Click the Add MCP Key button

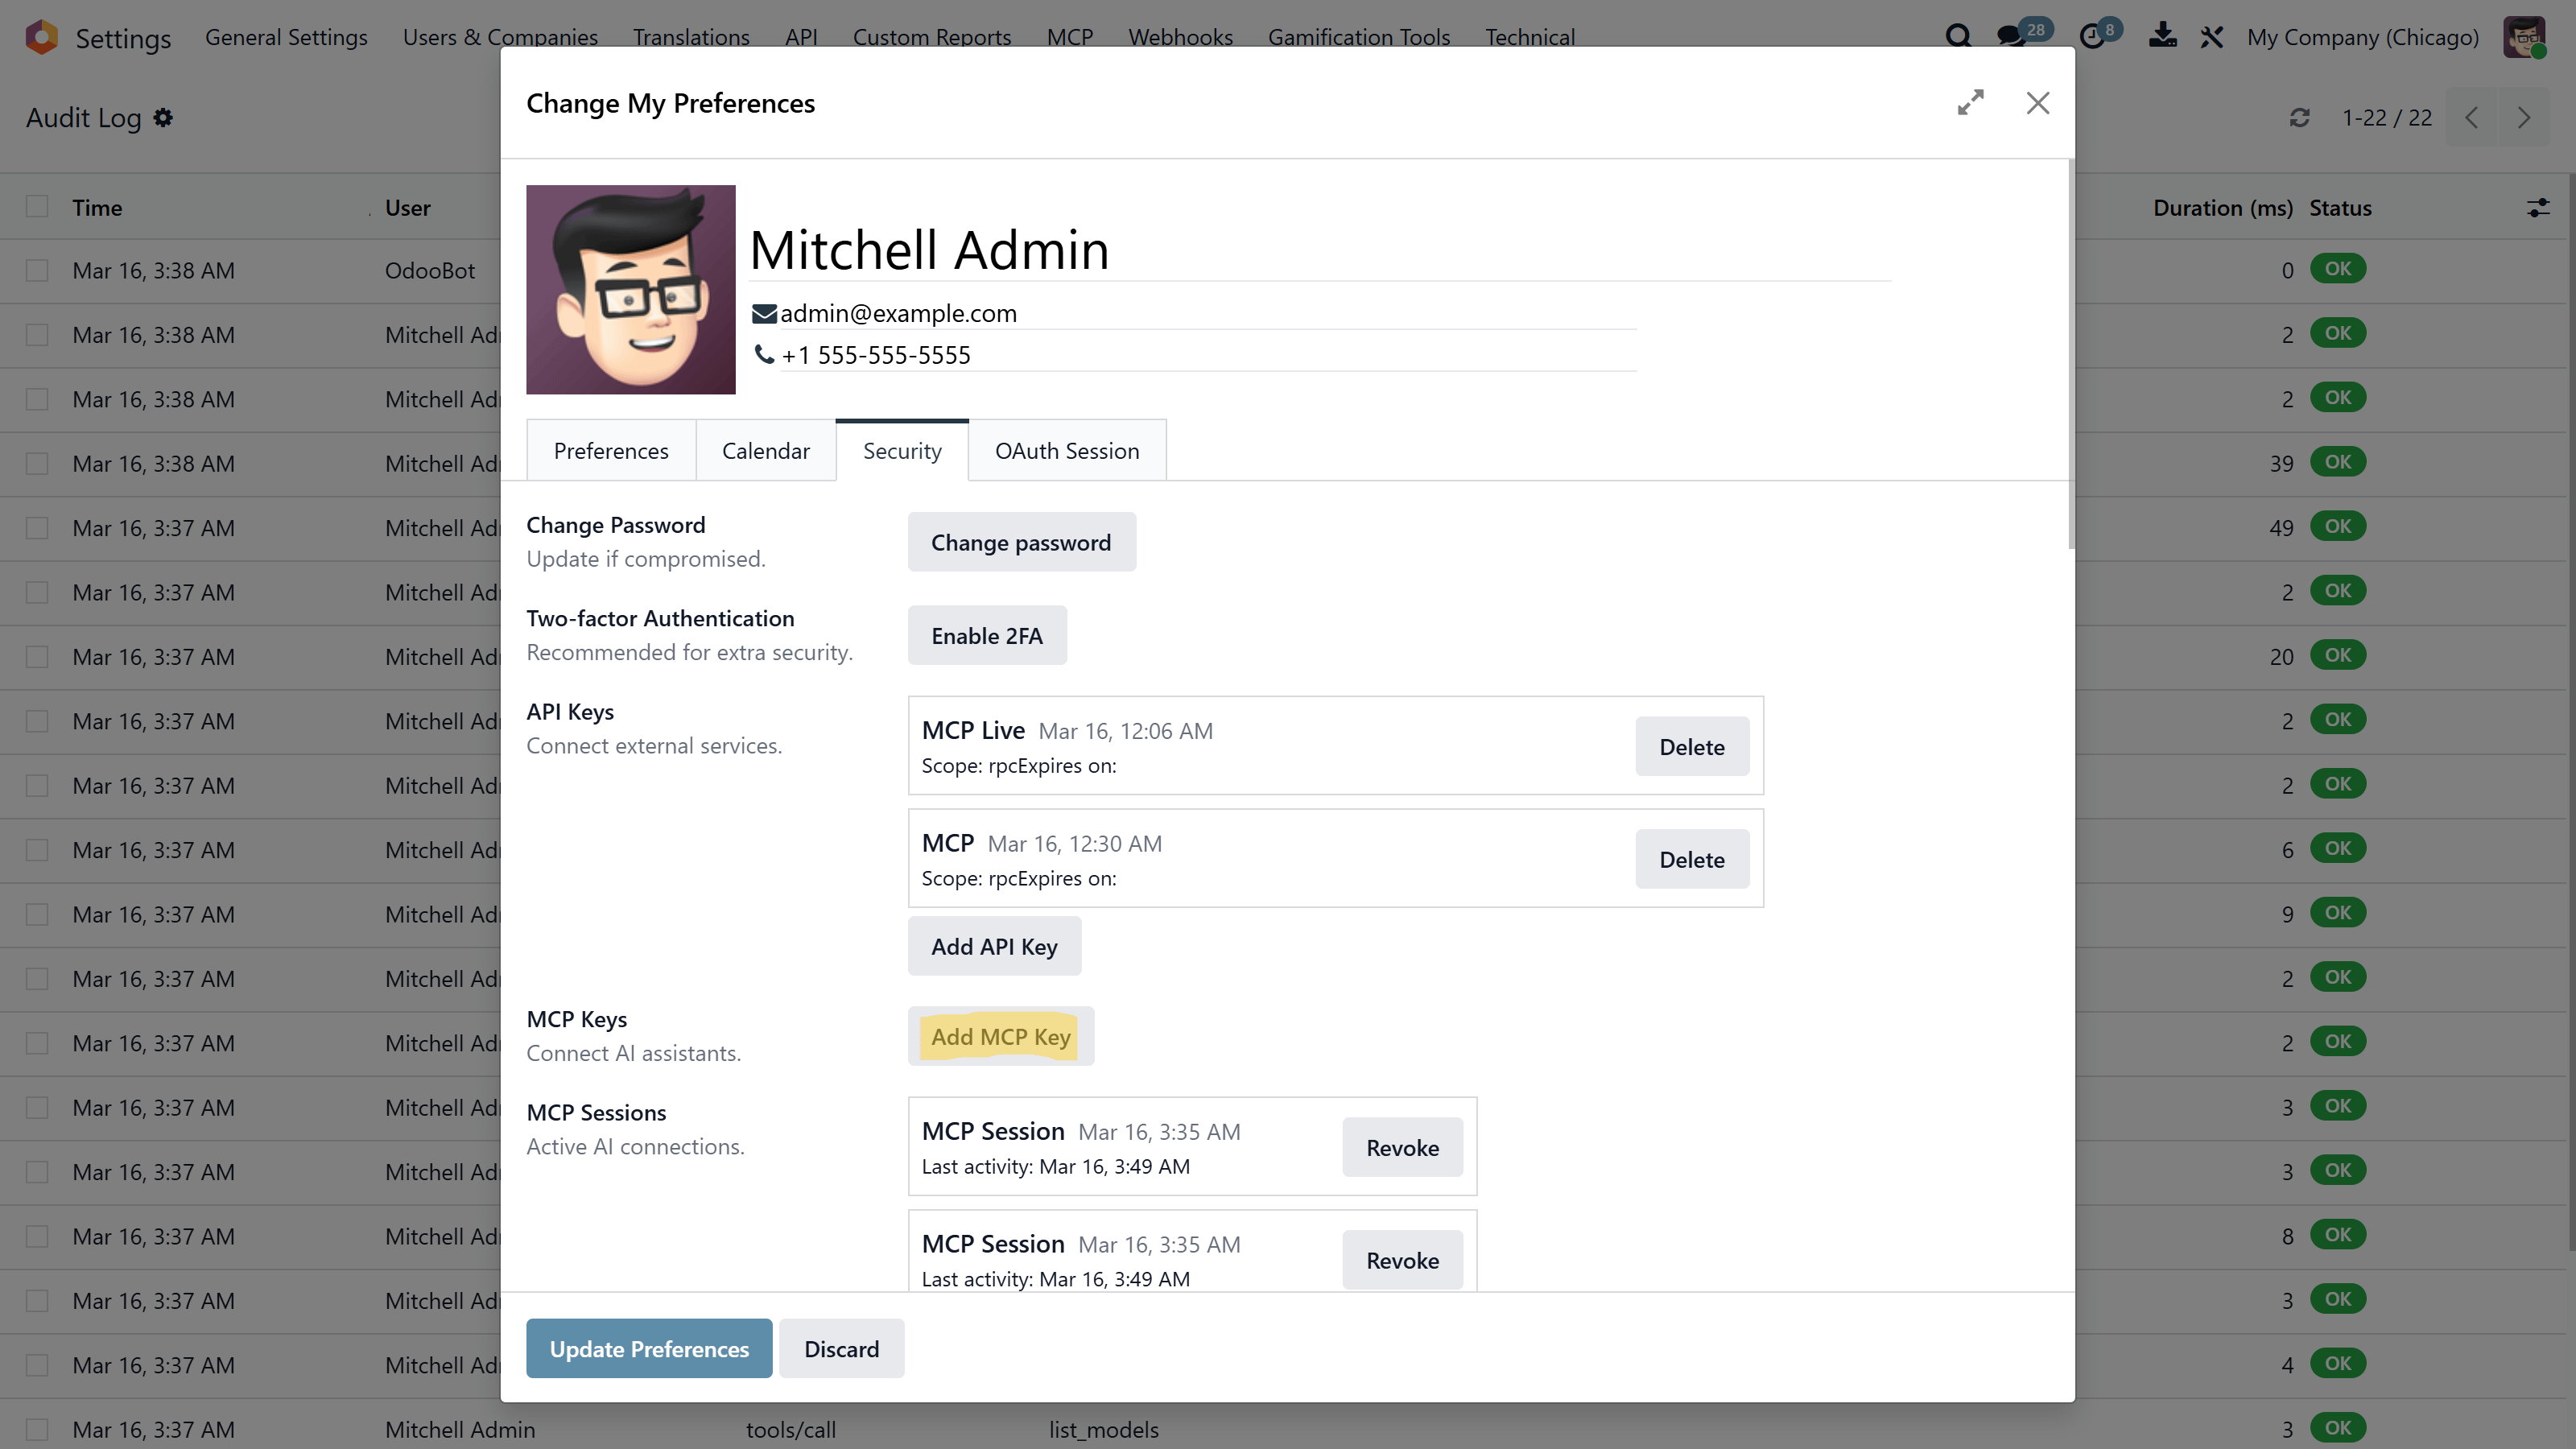click(x=1000, y=1037)
